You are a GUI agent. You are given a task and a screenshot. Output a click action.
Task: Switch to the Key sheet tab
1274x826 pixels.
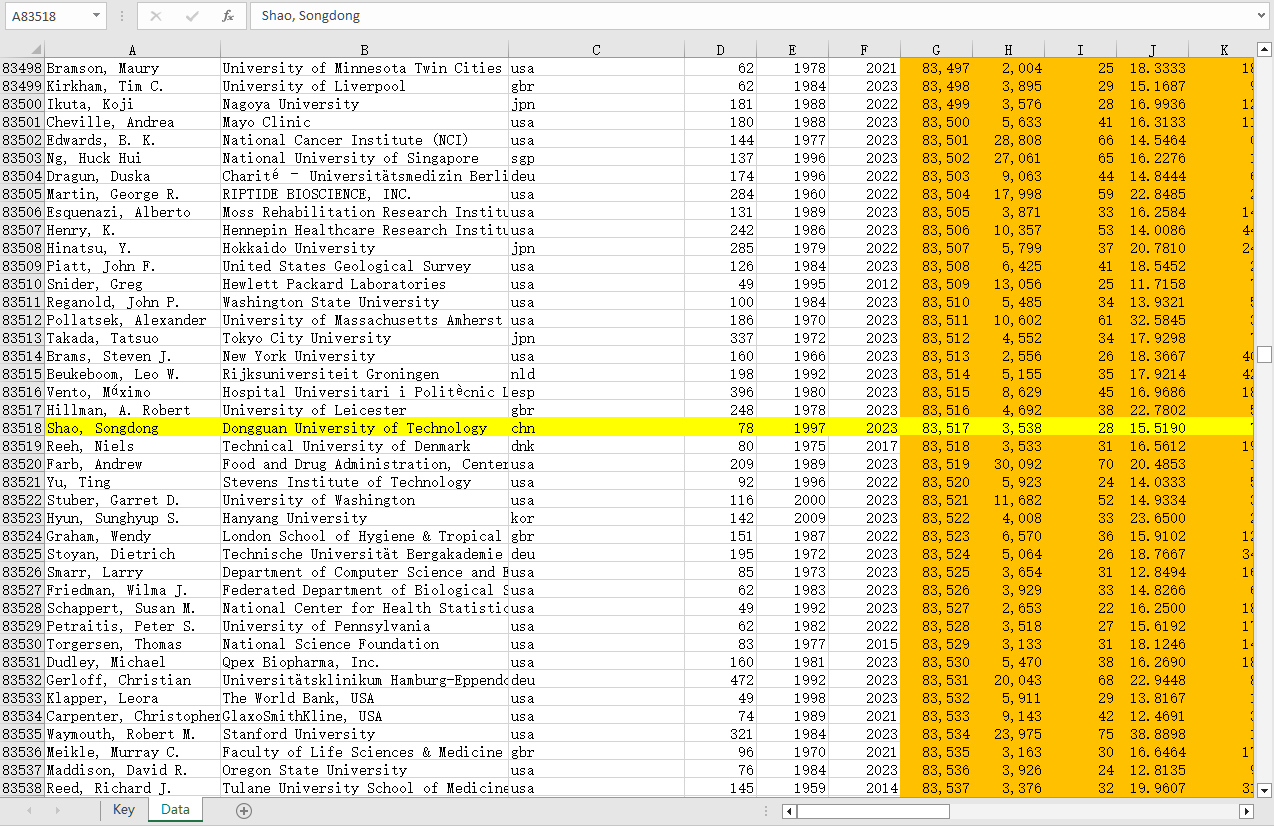click(x=123, y=810)
